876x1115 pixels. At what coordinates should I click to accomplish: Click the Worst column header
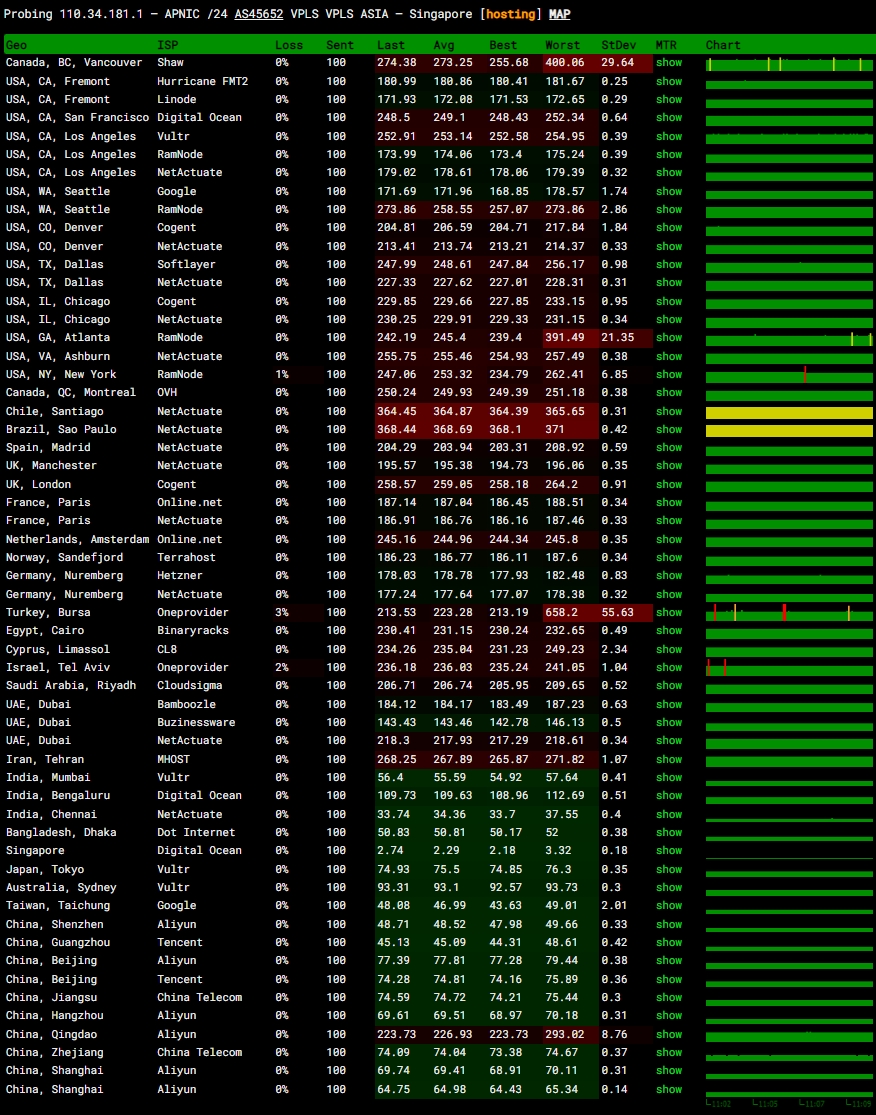(563, 45)
